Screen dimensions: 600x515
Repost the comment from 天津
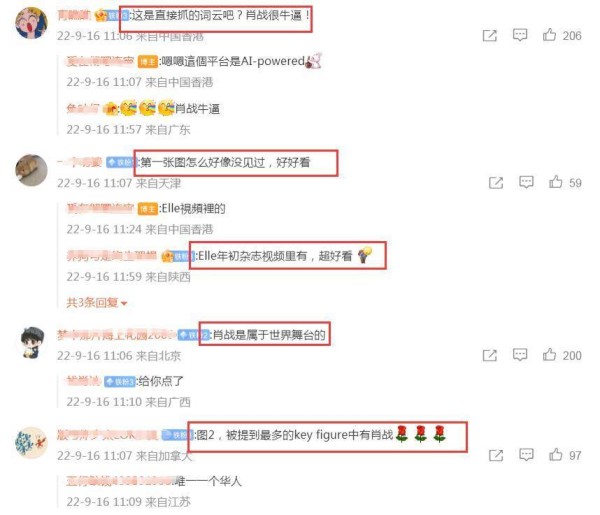coord(496,183)
